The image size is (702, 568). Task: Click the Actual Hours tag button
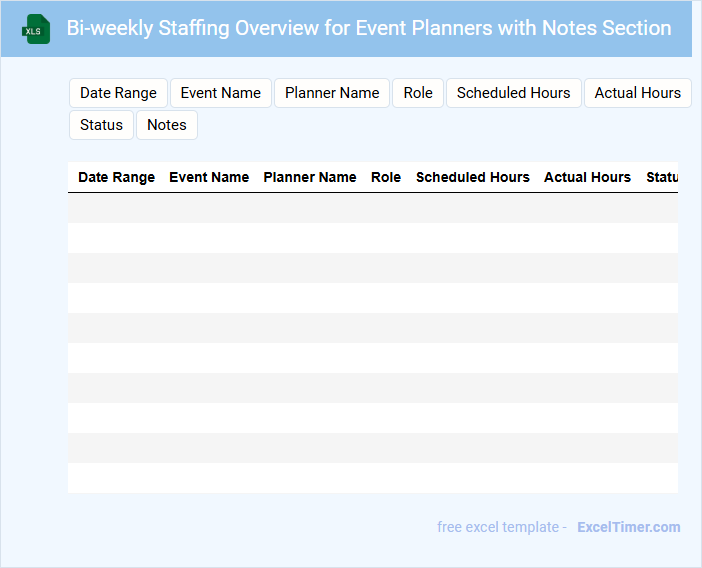[x=637, y=93]
